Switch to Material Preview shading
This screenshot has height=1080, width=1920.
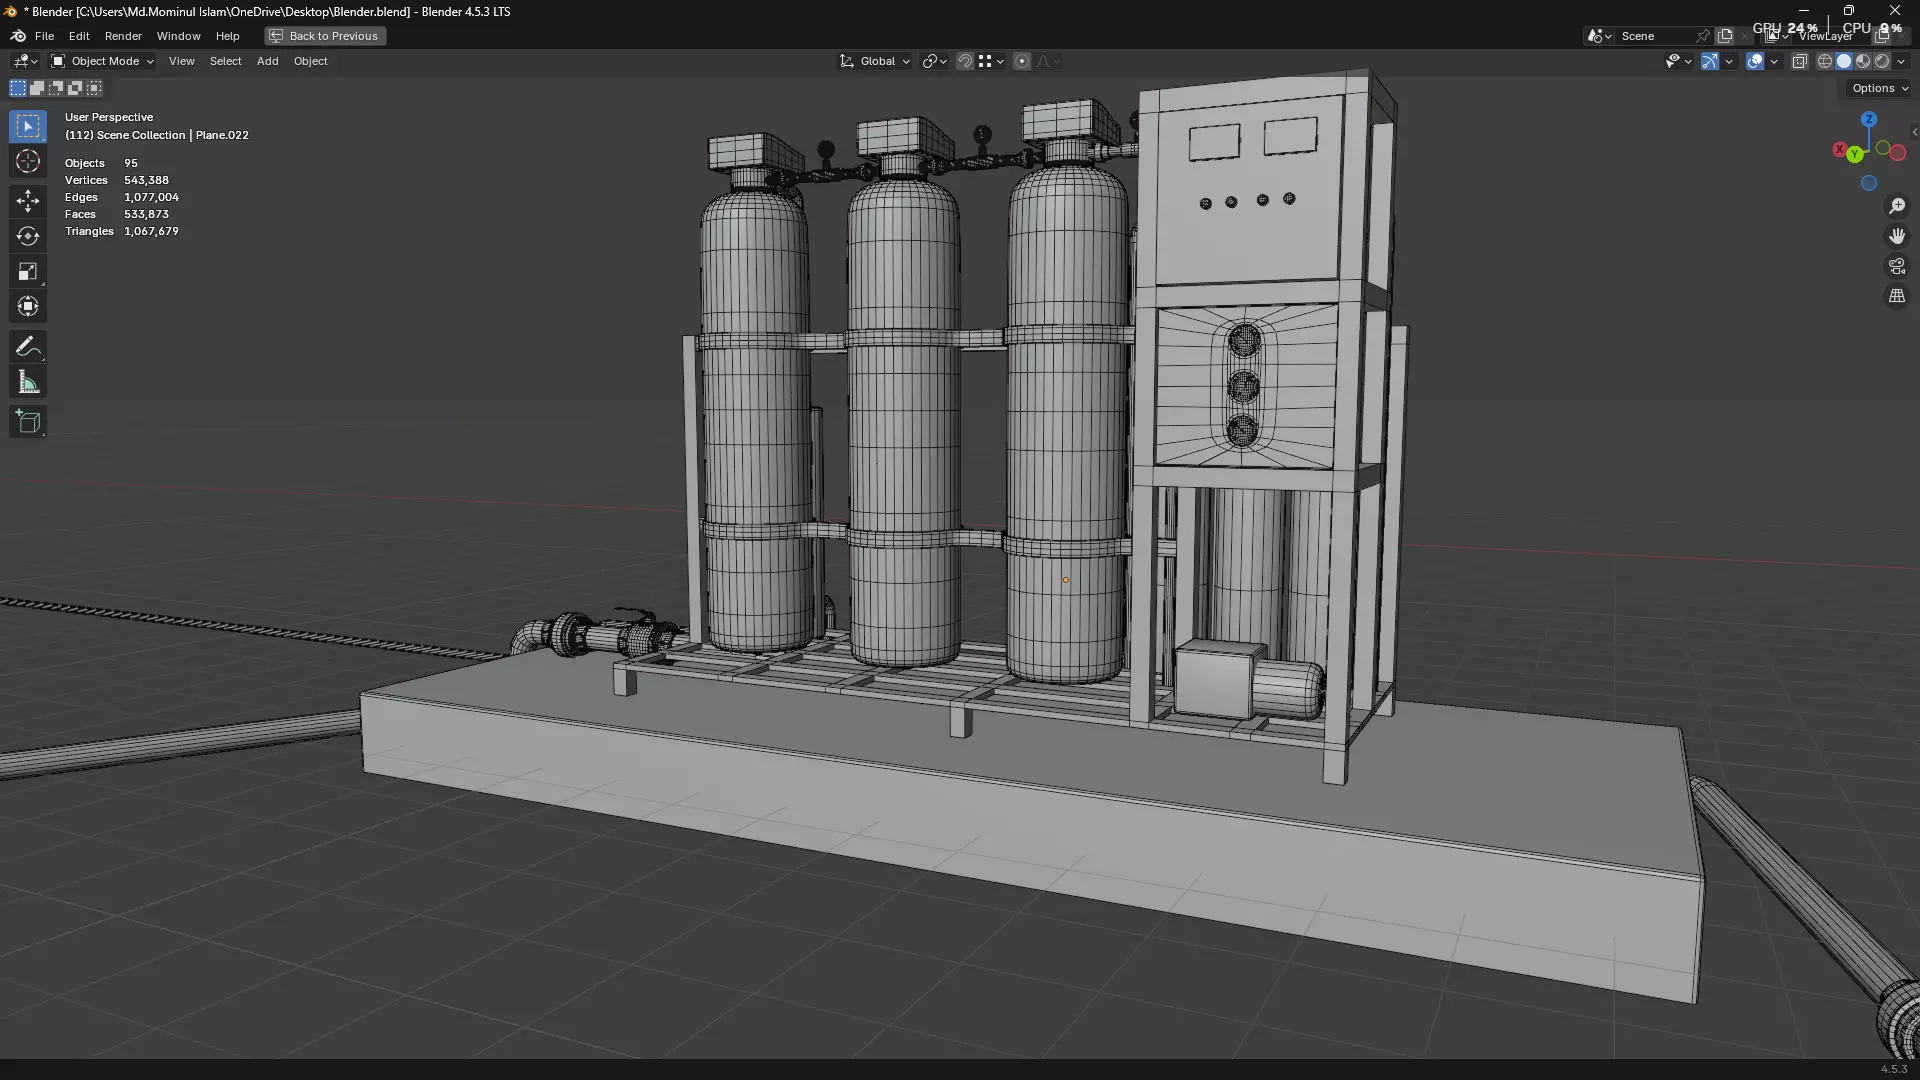(x=1863, y=61)
